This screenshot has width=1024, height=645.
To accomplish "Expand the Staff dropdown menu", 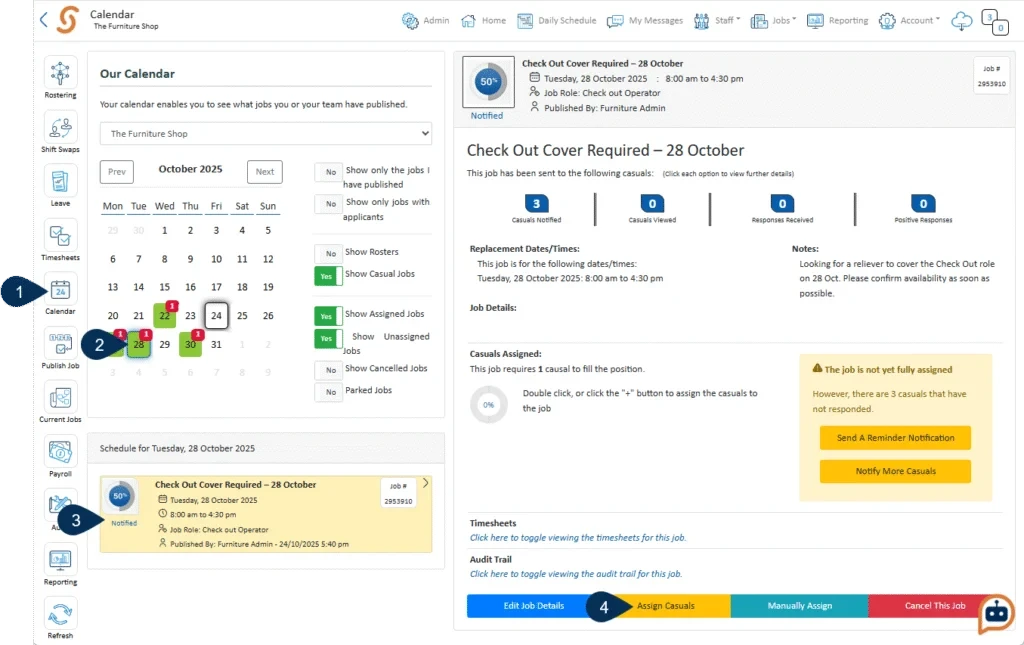I will point(717,21).
